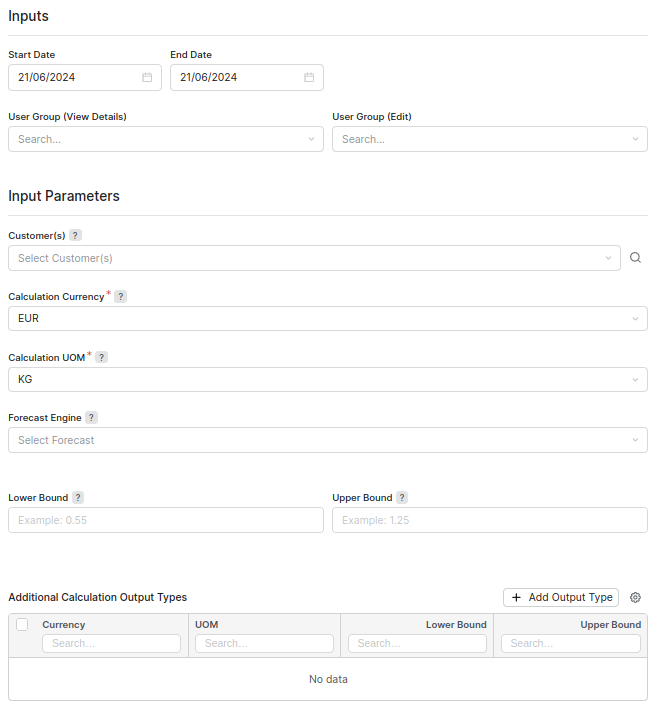Toggle the select-all checkbox in table header
This screenshot has height=716, width=666.
point(22,625)
